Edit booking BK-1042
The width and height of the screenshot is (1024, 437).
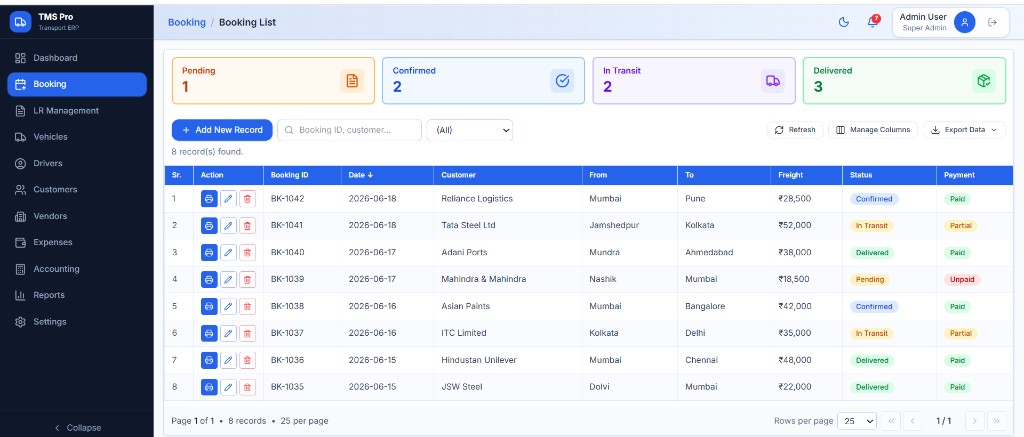pos(228,199)
